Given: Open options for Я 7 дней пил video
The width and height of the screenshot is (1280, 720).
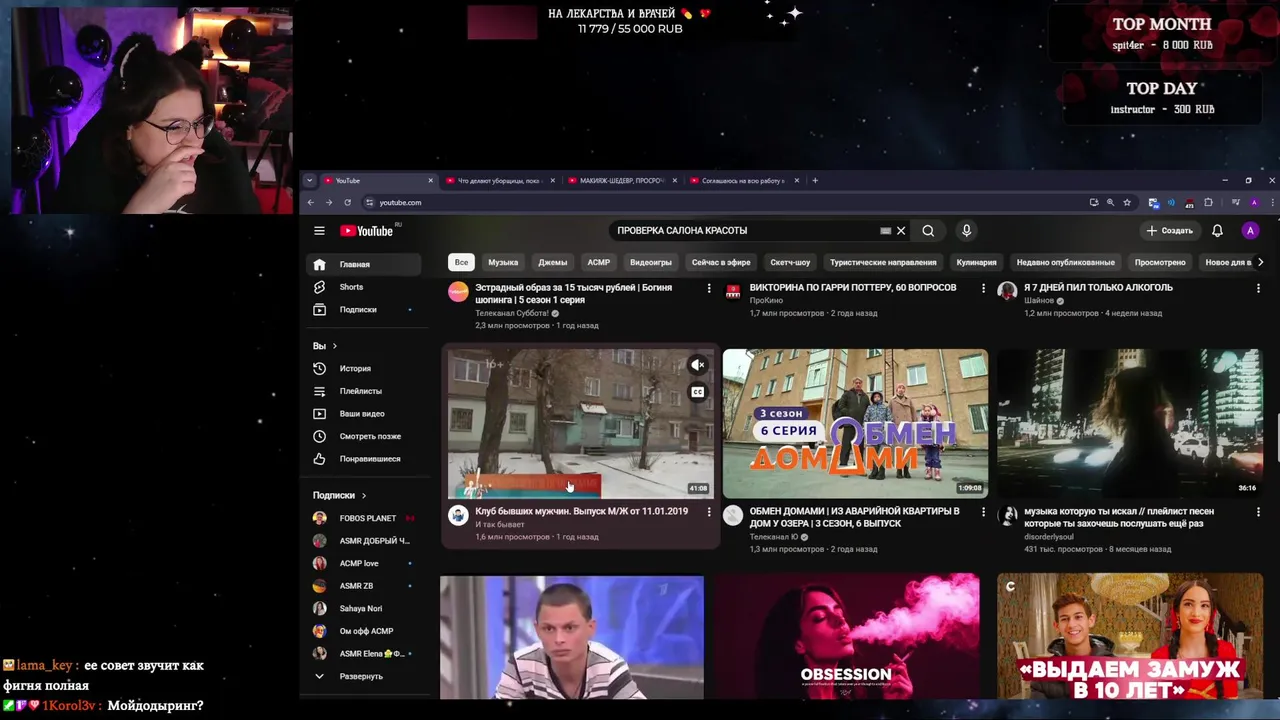Looking at the screenshot, I should coord(1258,288).
